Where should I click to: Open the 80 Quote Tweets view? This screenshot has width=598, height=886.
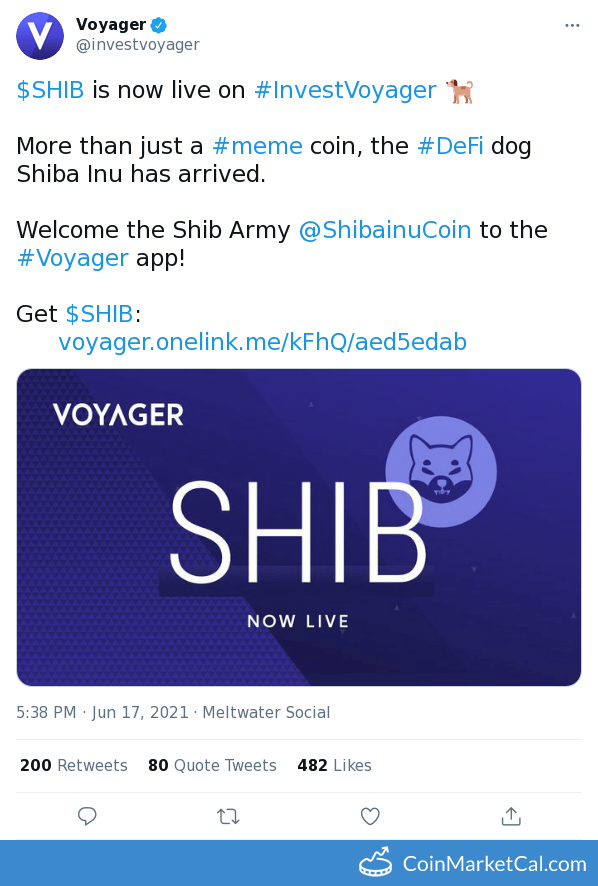coord(212,765)
